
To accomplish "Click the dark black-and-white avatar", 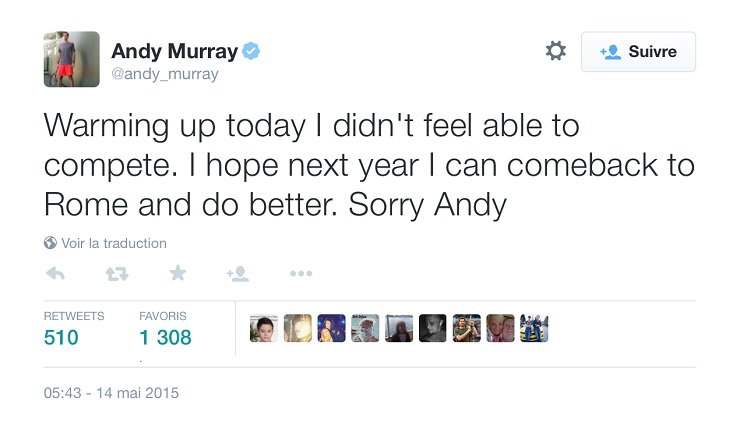I will coord(433,328).
